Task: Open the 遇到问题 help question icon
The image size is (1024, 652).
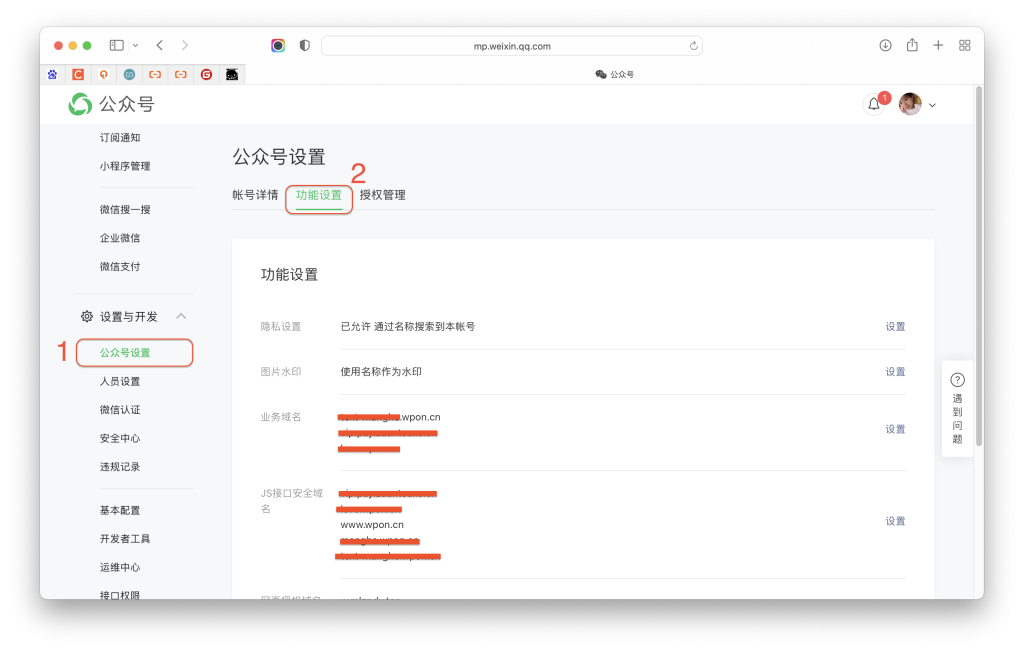Action: [957, 380]
